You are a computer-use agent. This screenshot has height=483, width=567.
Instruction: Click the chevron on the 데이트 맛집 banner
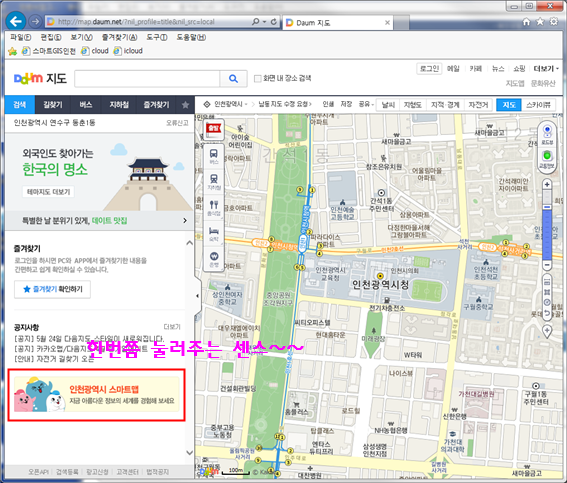click(185, 221)
